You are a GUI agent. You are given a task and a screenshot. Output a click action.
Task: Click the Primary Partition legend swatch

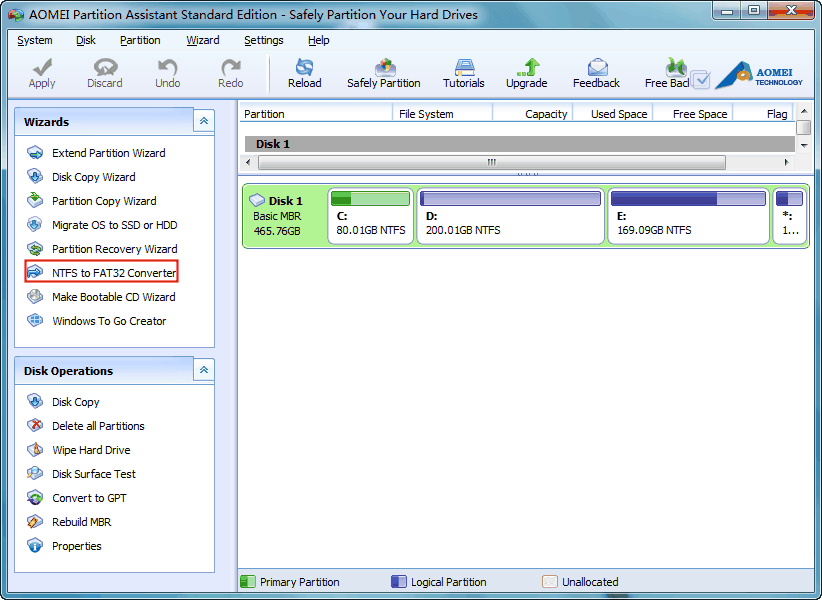pyautogui.click(x=247, y=582)
